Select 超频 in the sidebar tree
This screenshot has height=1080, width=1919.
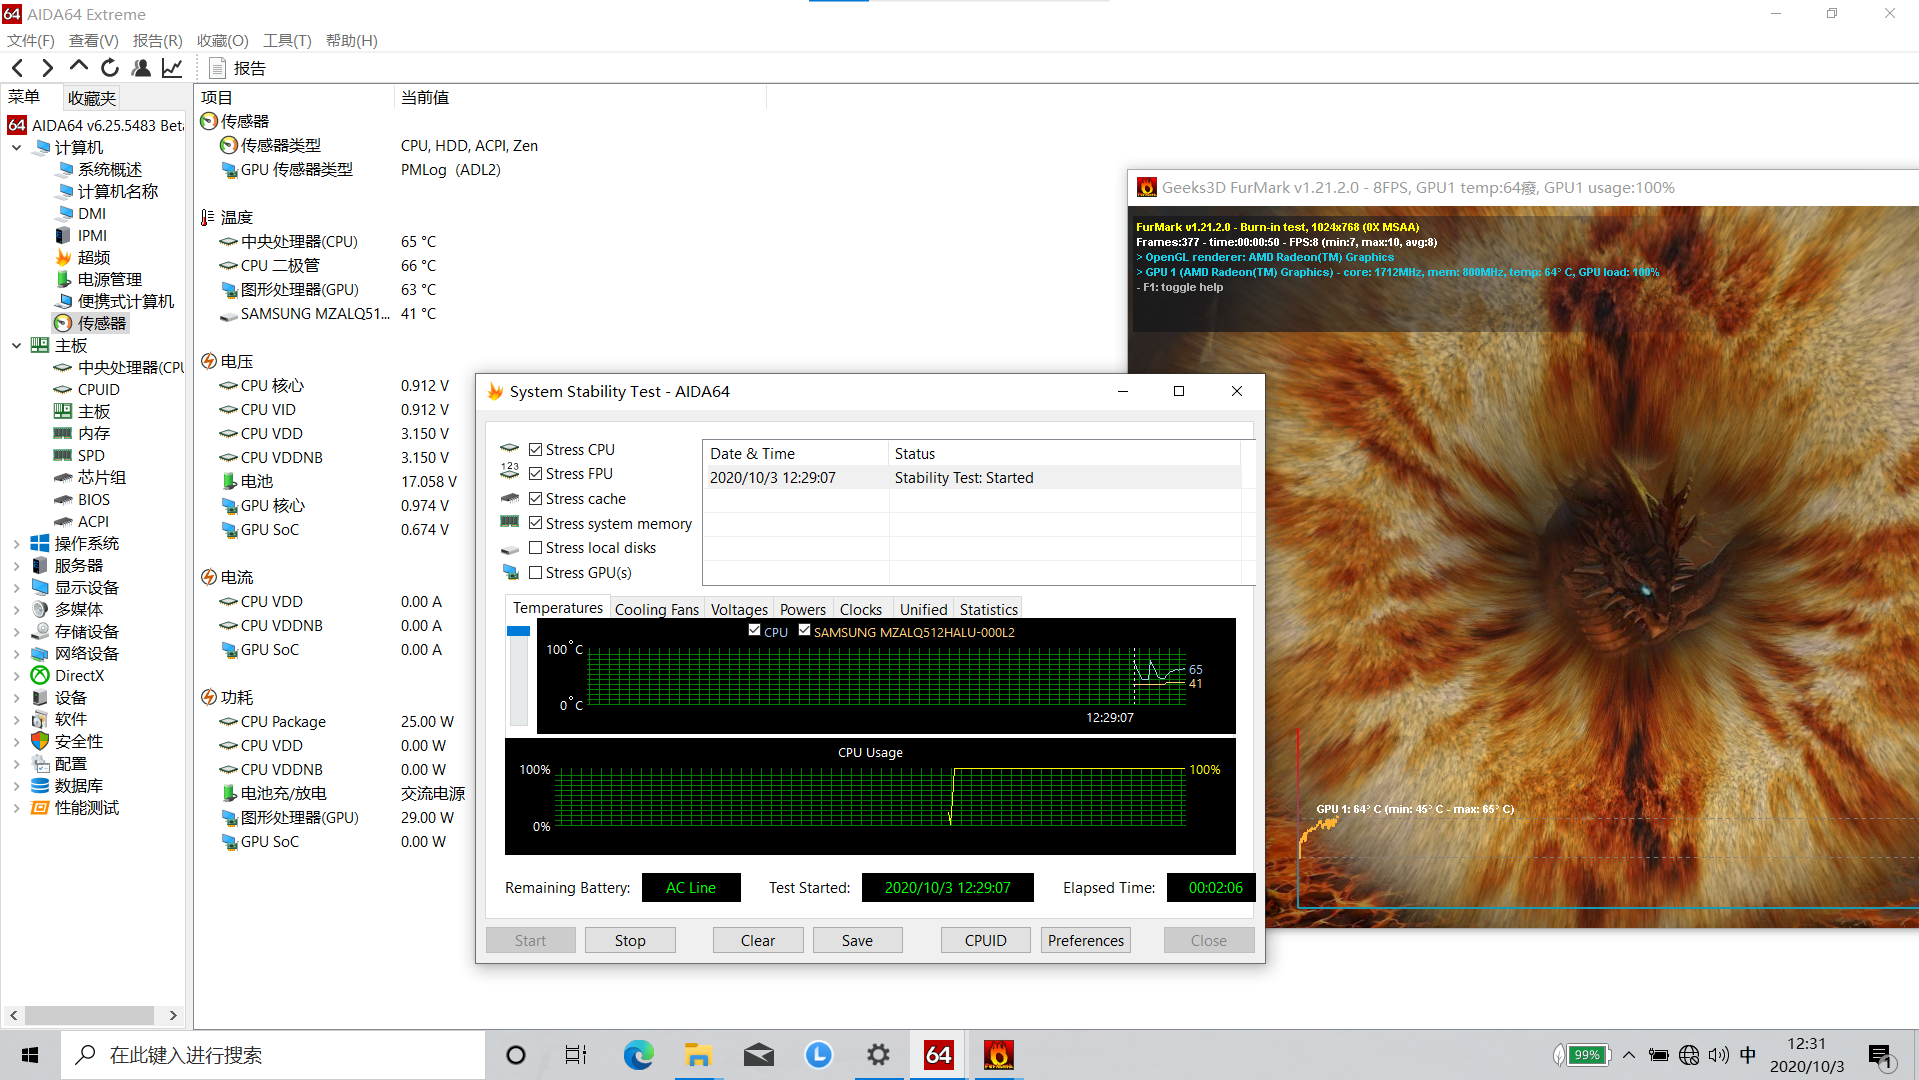tap(94, 258)
